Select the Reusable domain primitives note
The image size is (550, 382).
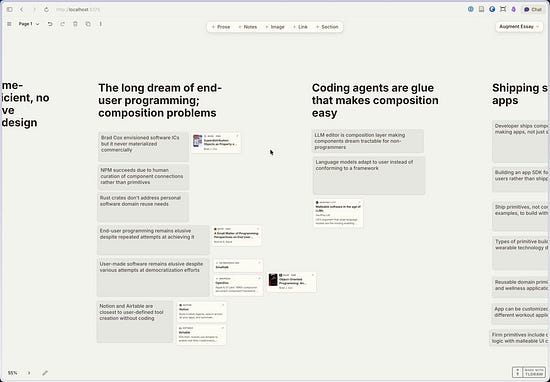point(521,287)
